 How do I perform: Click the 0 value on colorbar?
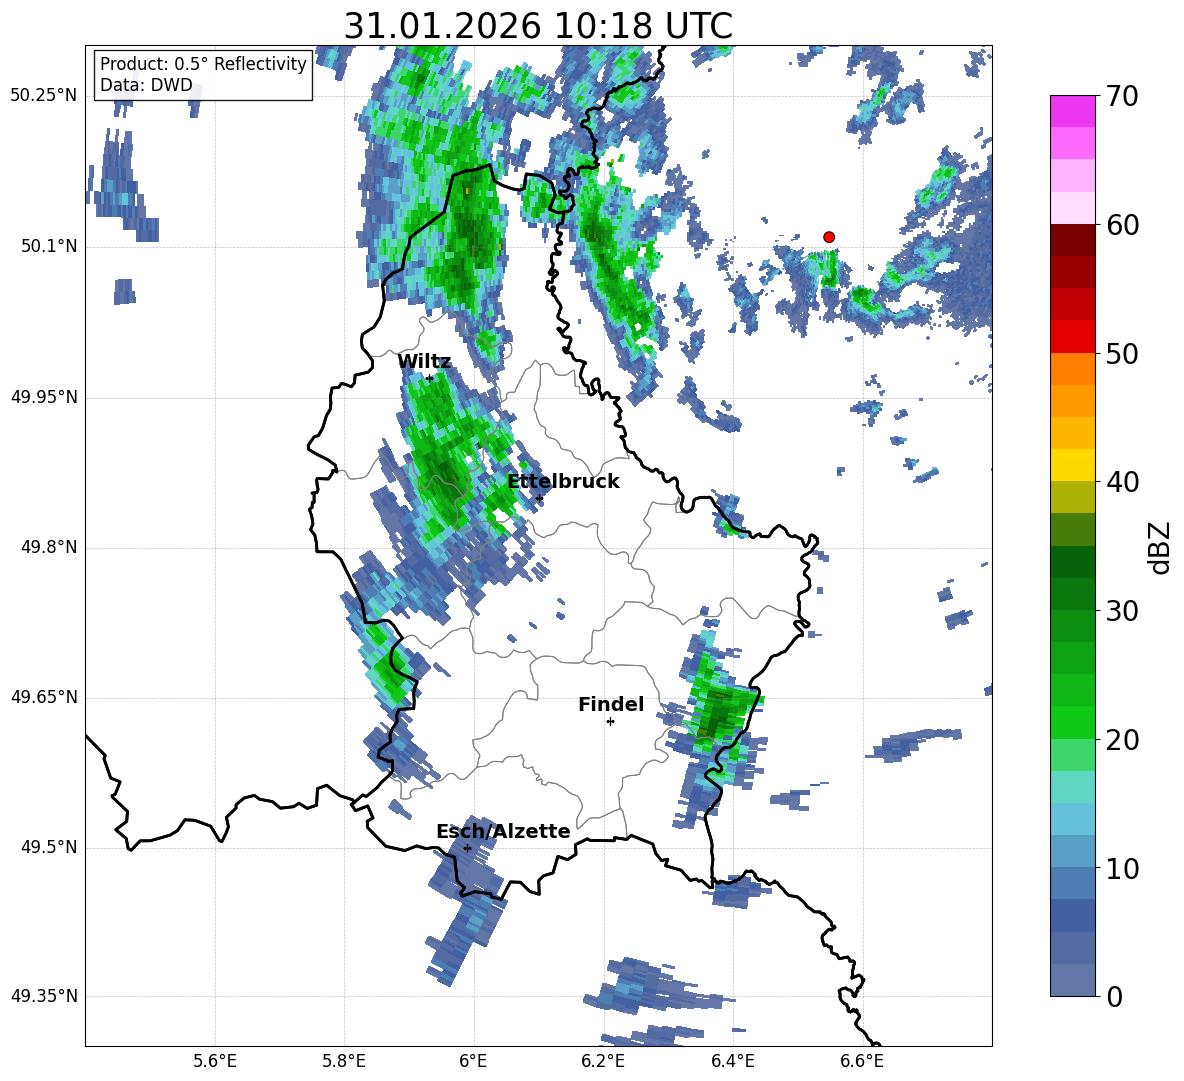(x=1114, y=996)
